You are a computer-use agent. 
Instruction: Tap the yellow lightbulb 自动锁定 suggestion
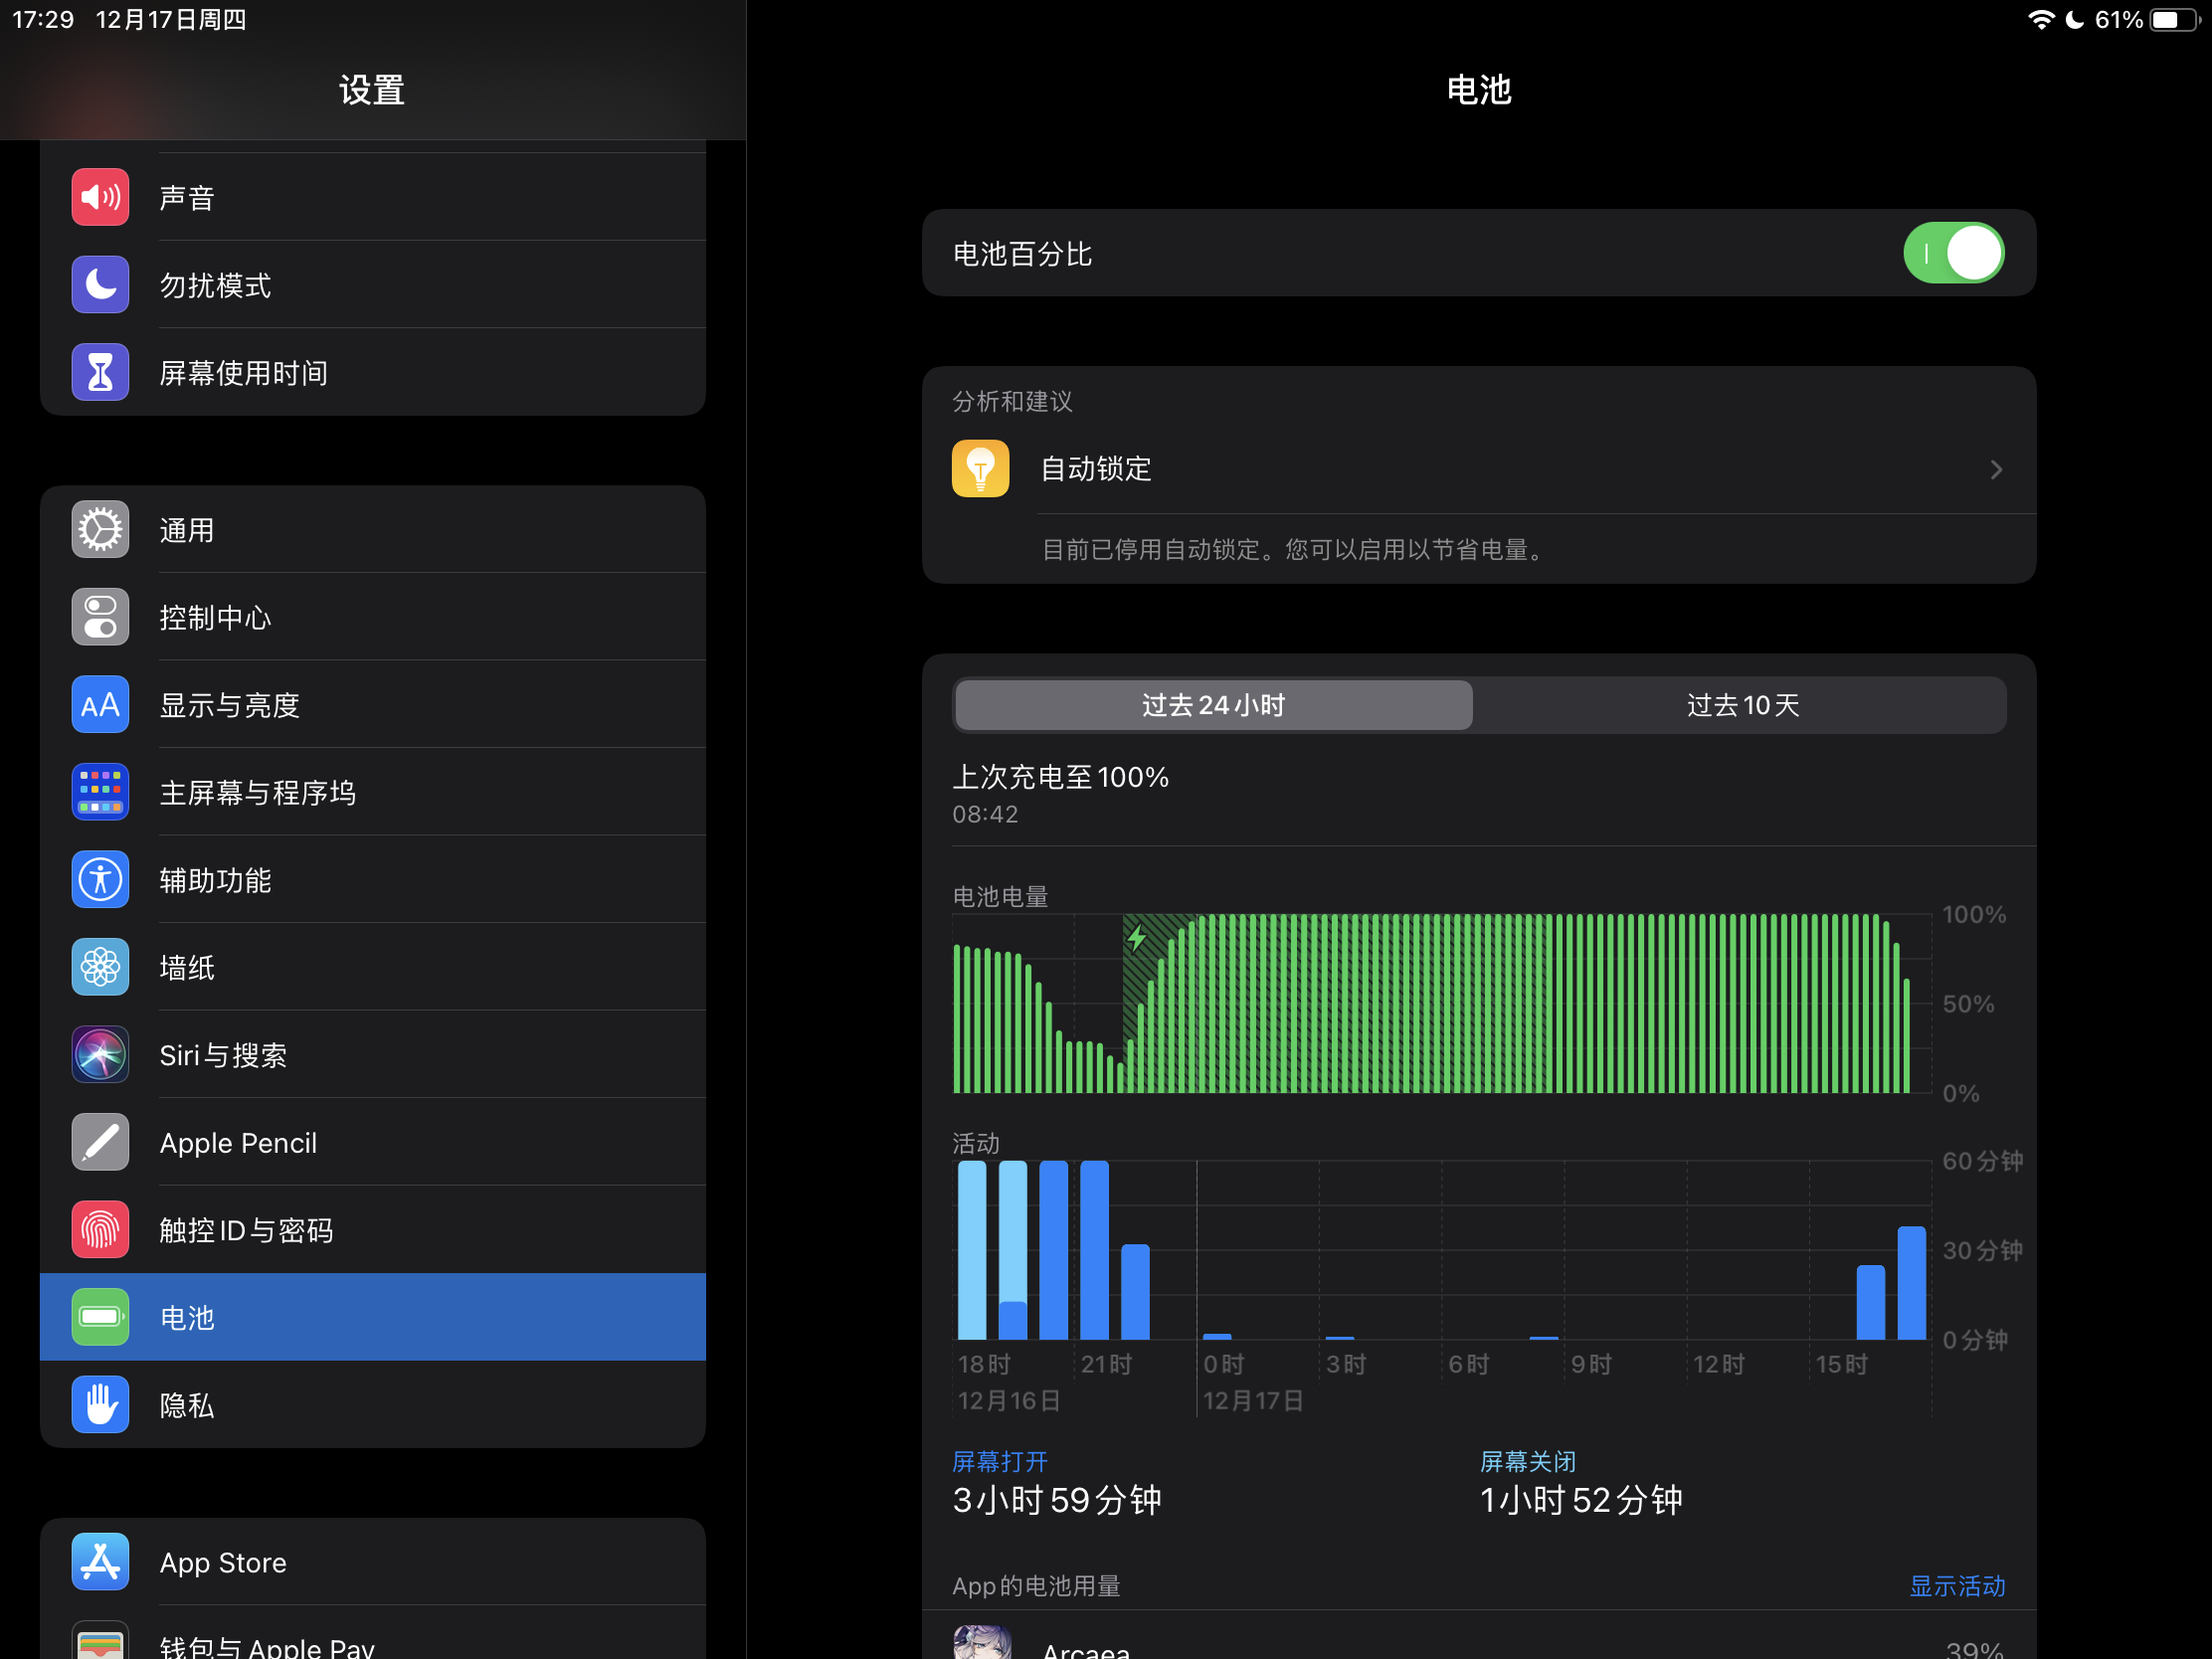tap(980, 469)
